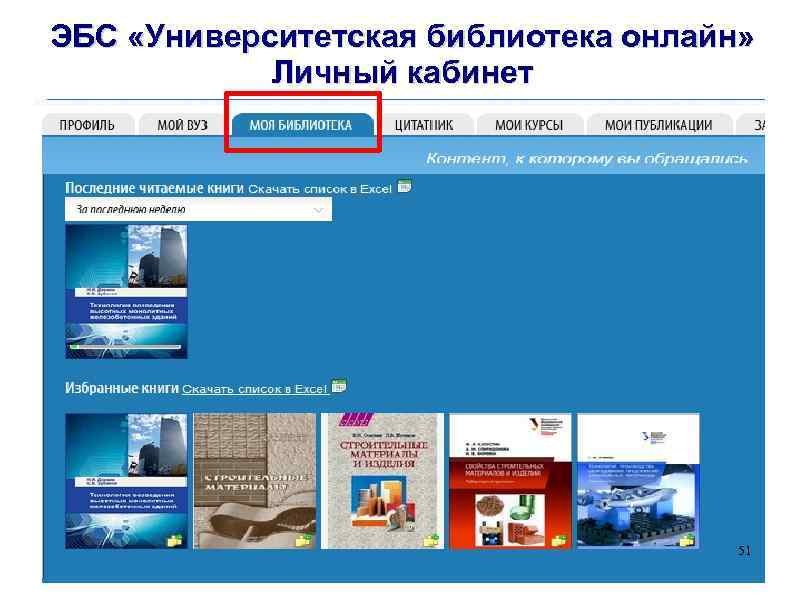Screen dimensions: 794x595
Task: Click folder icon on red Свойства book
Action: tap(560, 540)
